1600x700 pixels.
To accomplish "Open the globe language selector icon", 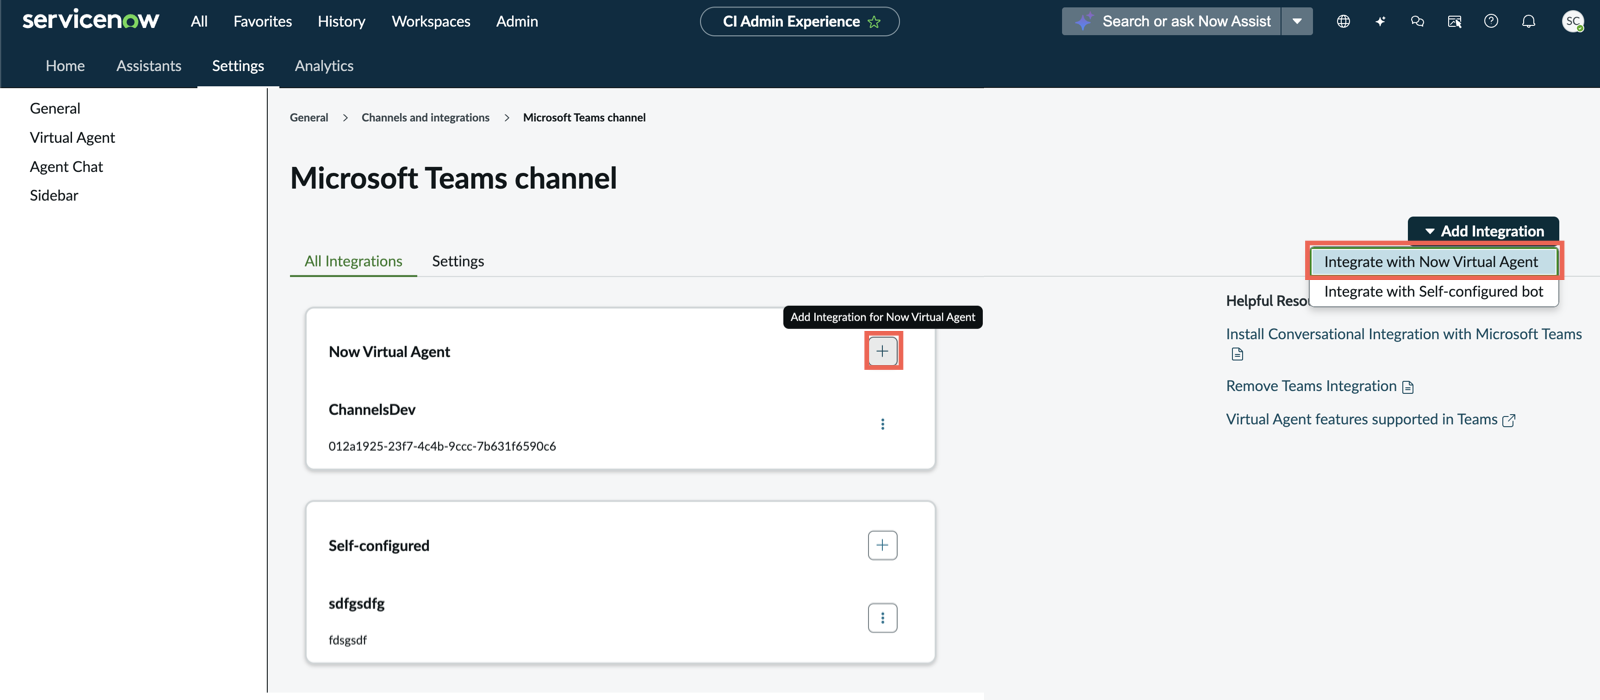I will (1343, 21).
